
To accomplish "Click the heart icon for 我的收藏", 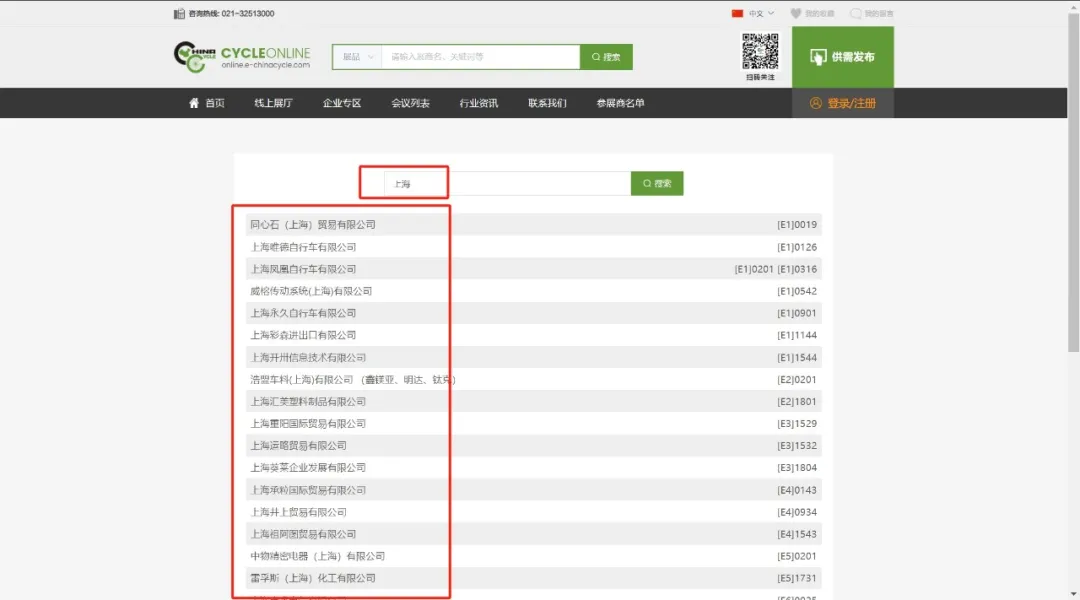I will pos(796,14).
